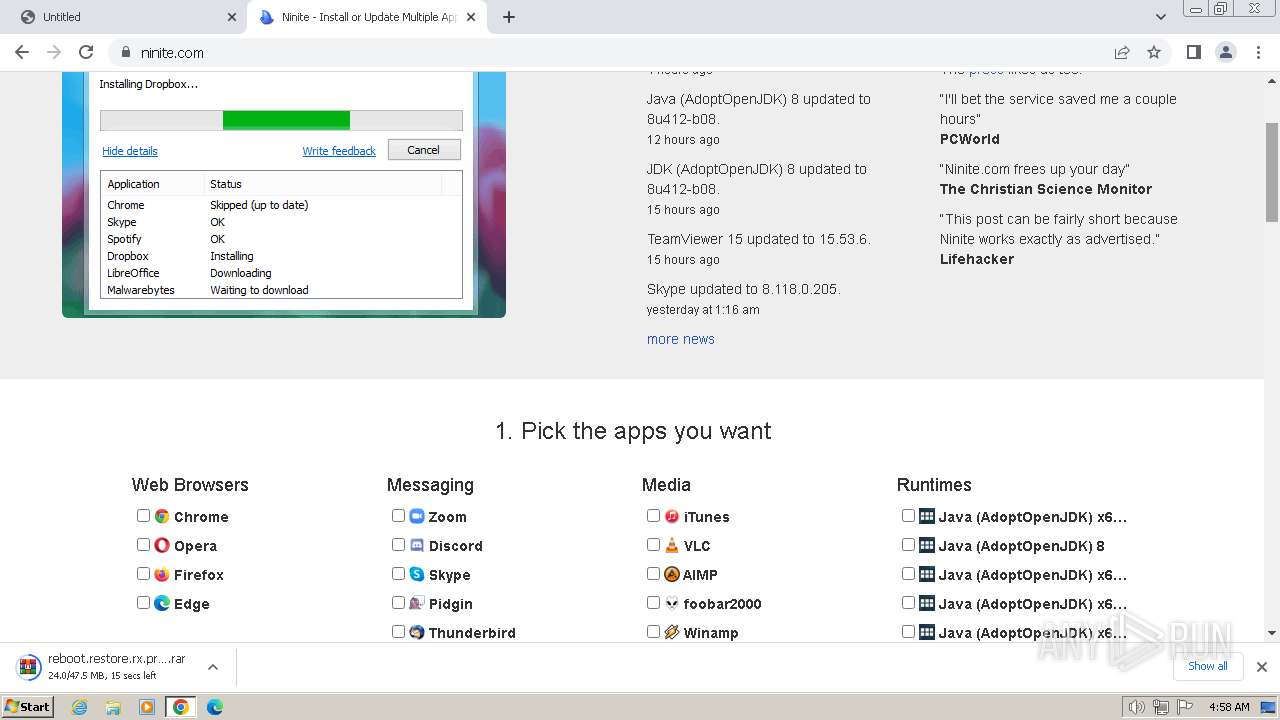Image resolution: width=1280 pixels, height=720 pixels.
Task: Open Internet Explorer from the taskbar
Action: (79, 707)
